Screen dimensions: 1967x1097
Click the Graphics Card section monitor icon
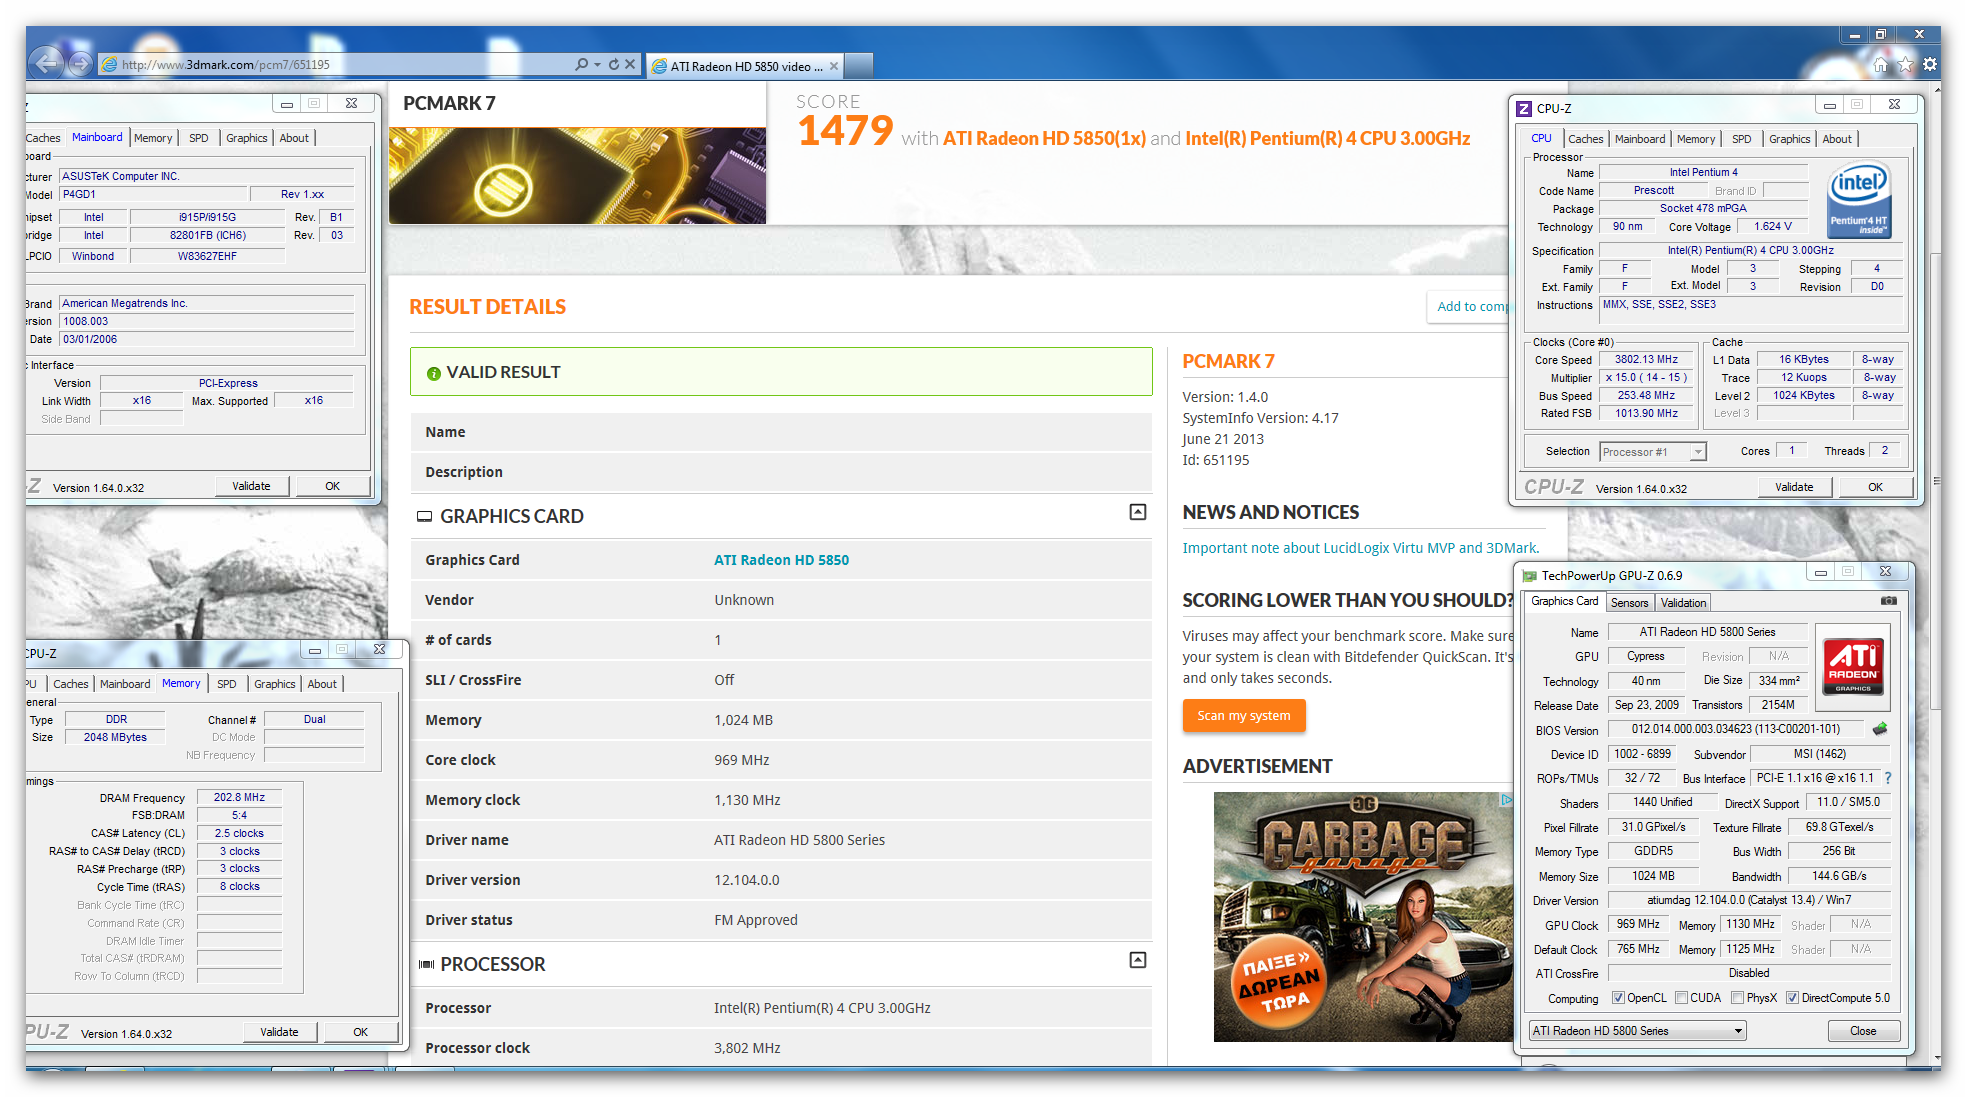pos(424,517)
